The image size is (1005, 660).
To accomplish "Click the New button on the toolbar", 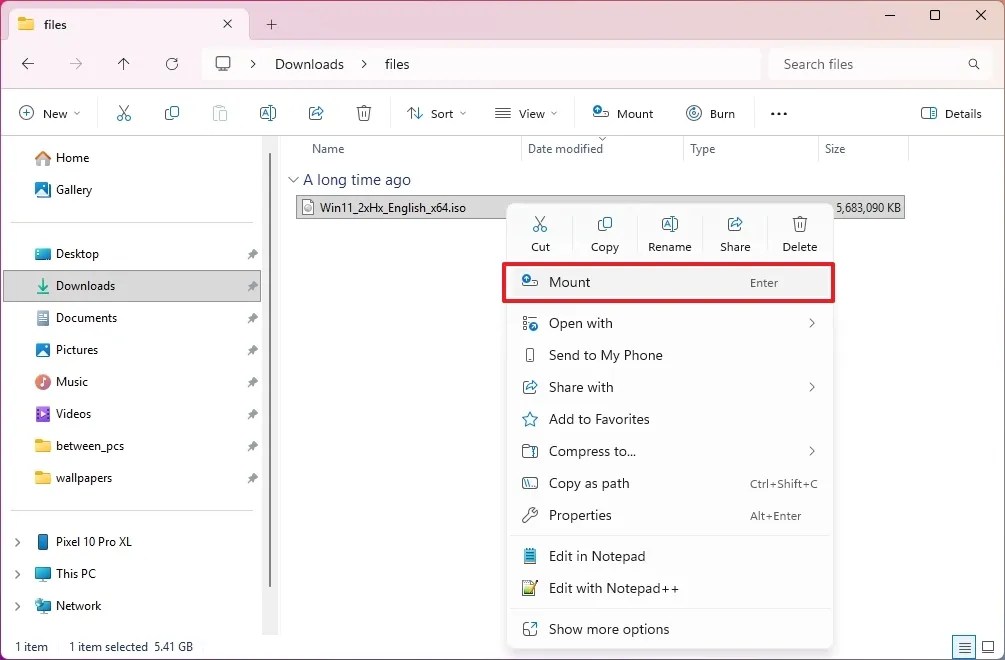I will pyautogui.click(x=50, y=113).
